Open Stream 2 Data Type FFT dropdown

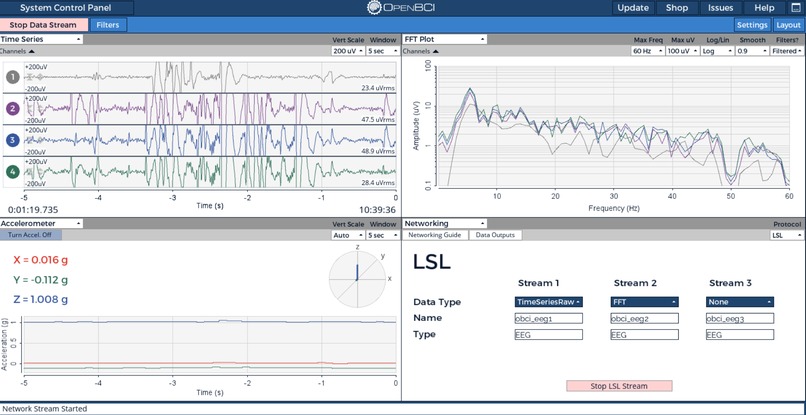[645, 302]
